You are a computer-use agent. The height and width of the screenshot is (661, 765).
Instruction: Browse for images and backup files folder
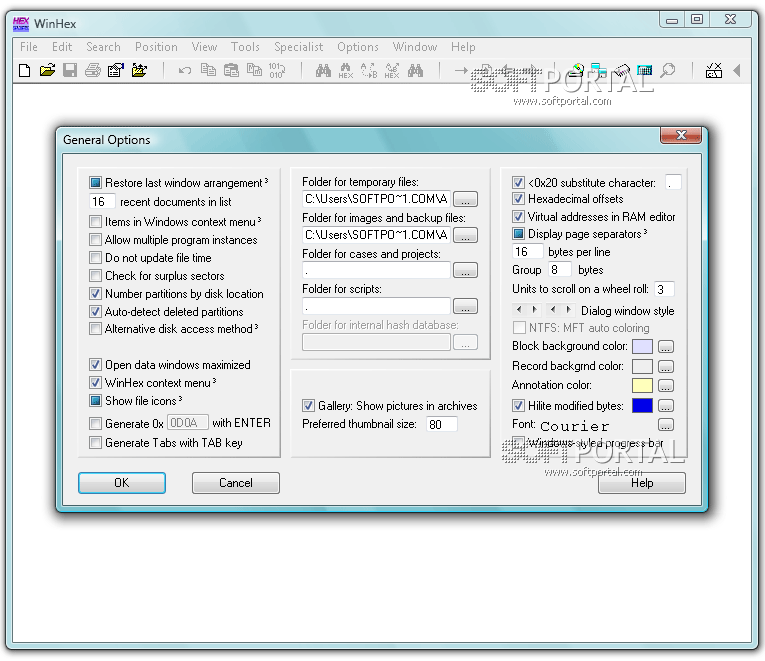tap(465, 235)
